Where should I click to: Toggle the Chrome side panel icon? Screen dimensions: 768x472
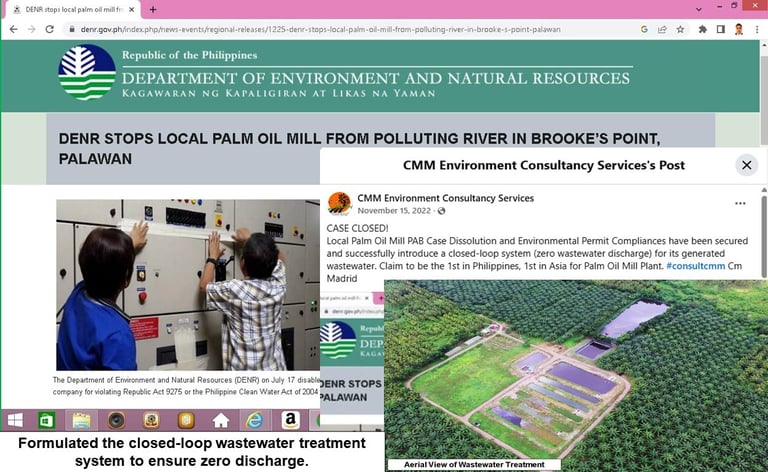pyautogui.click(x=720, y=29)
